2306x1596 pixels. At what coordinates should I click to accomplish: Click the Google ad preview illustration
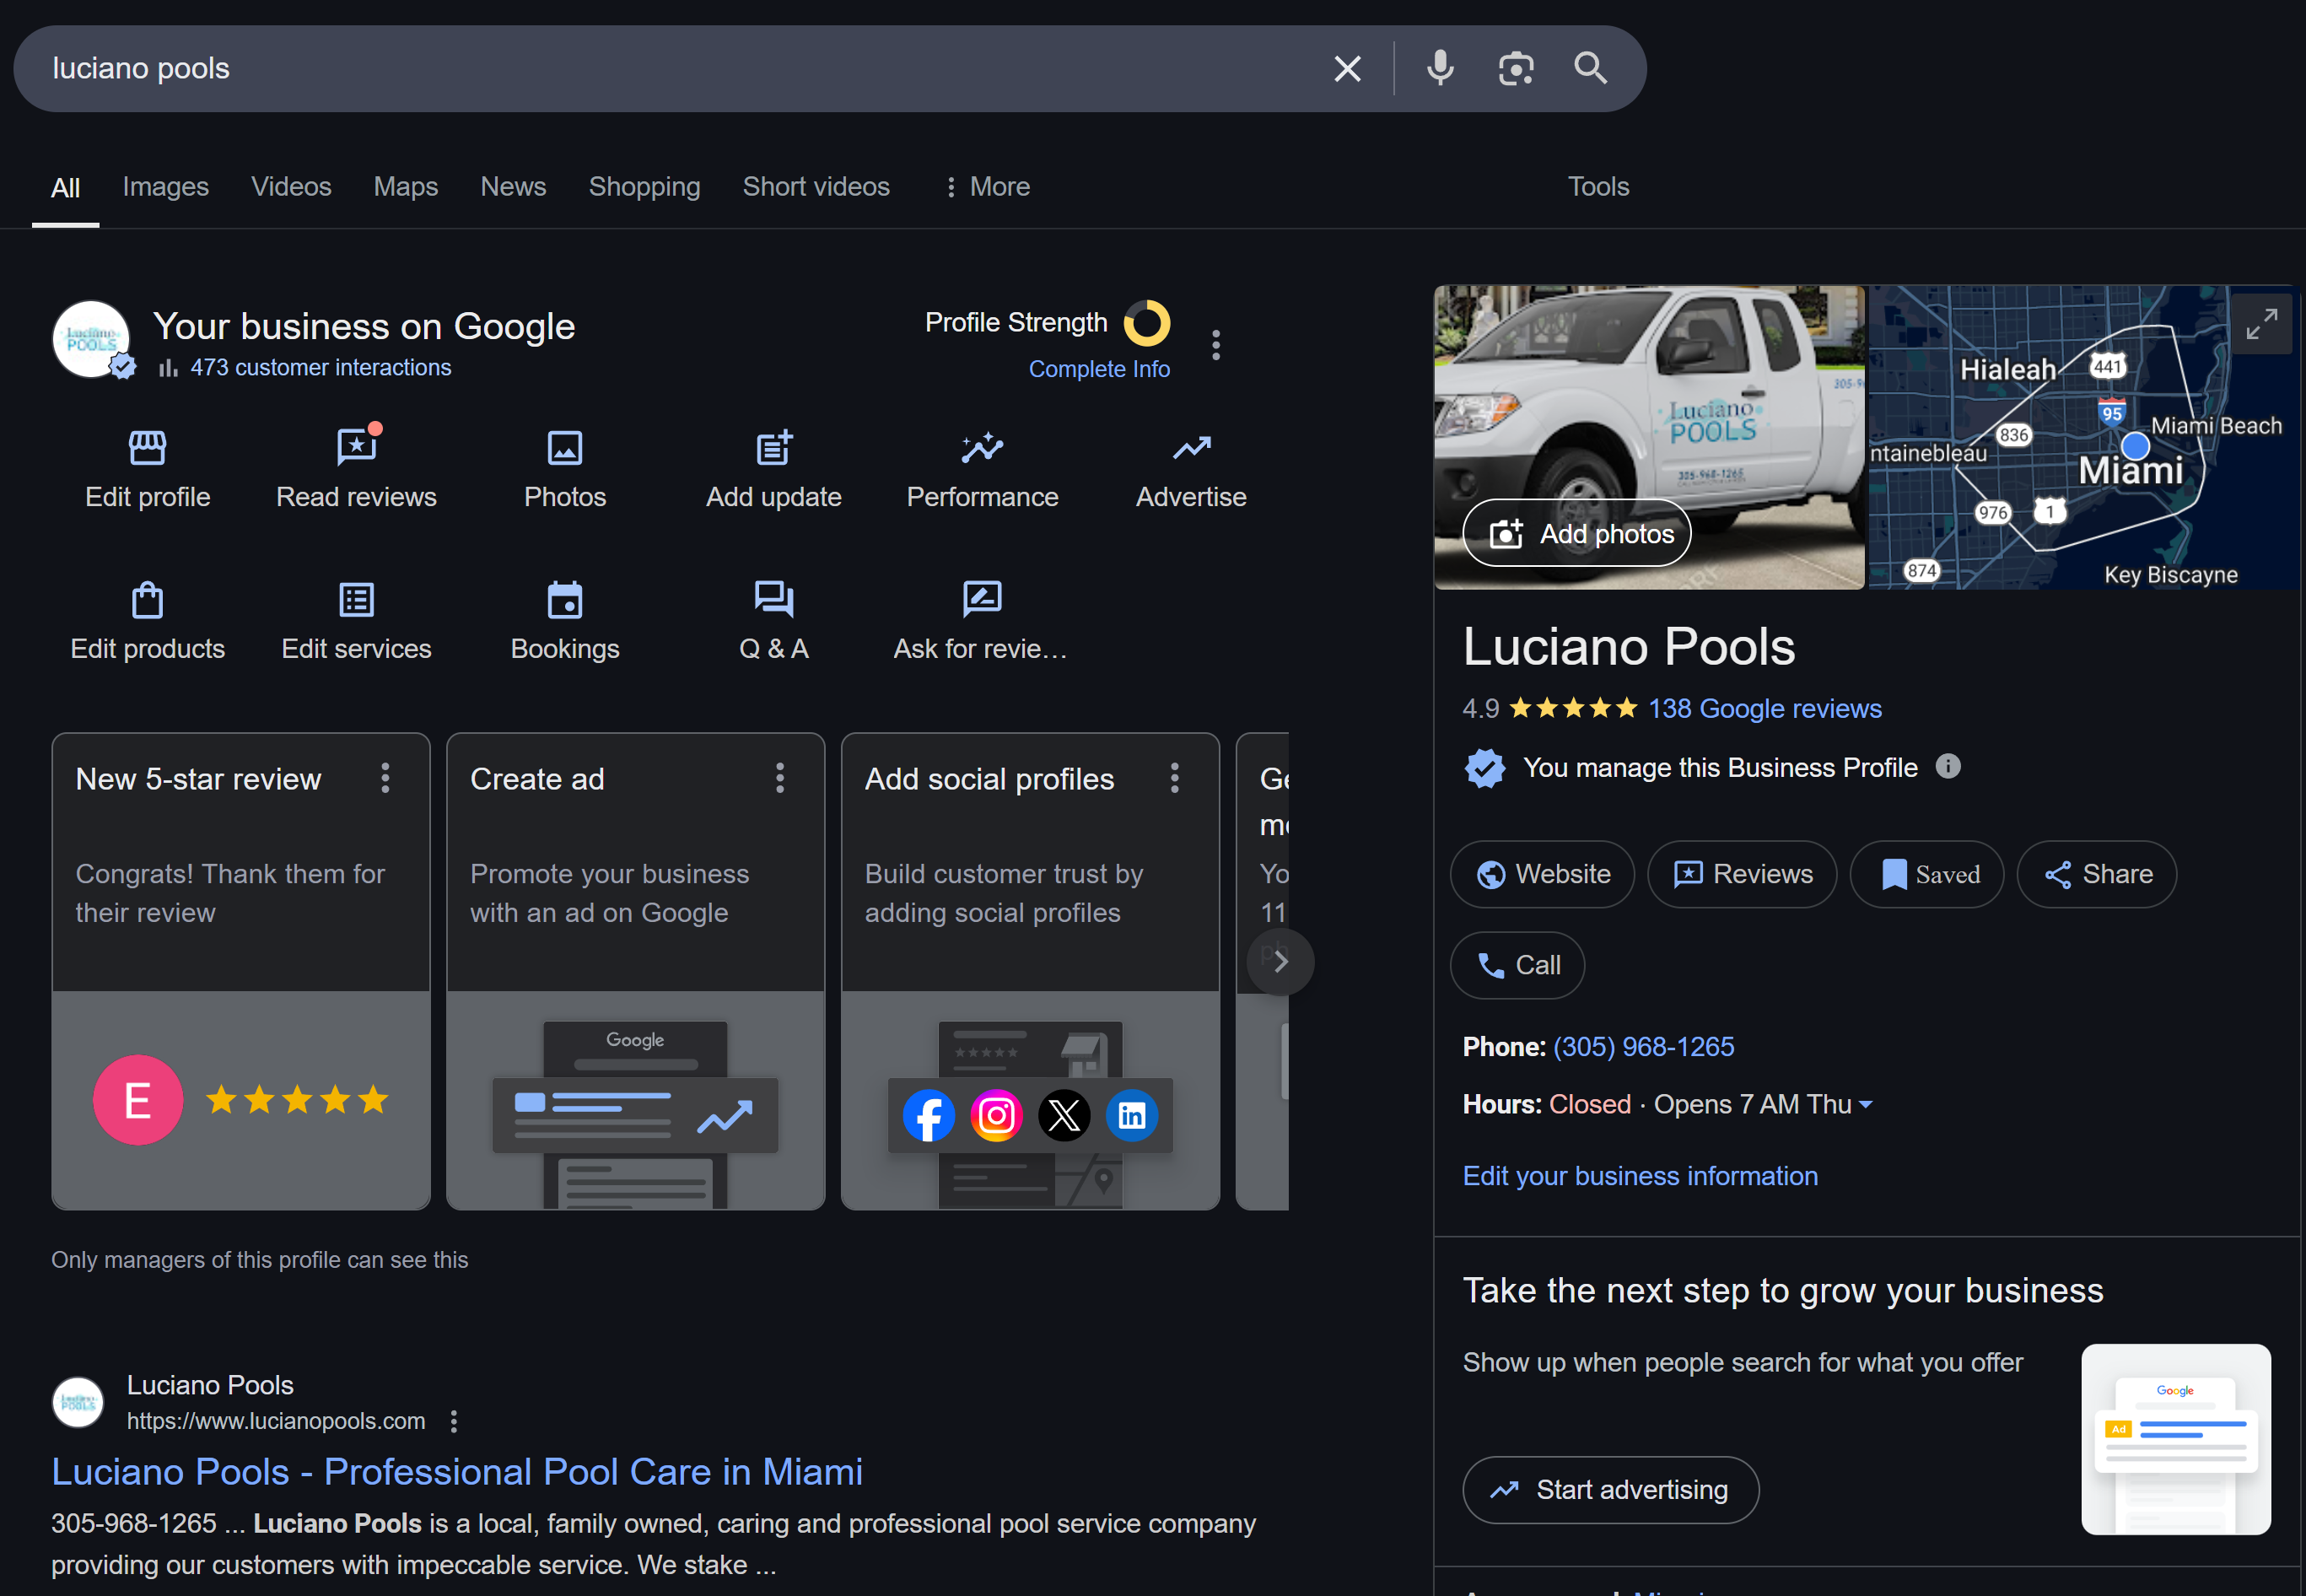[2176, 1439]
